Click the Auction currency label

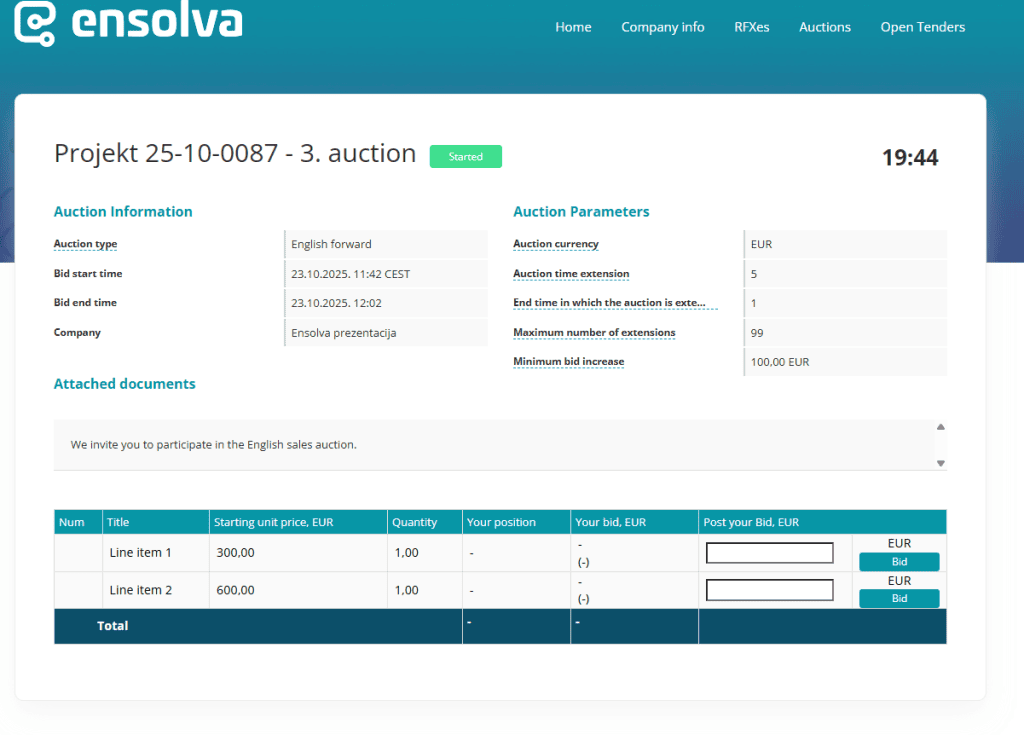[x=555, y=244]
